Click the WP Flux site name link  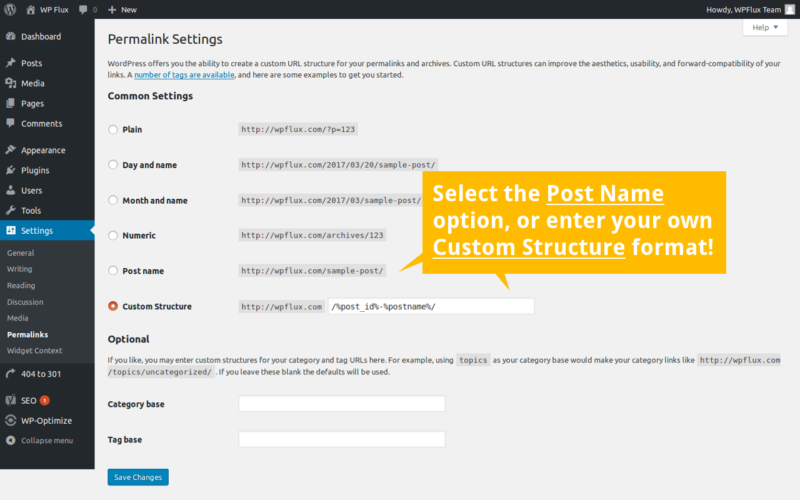(x=54, y=10)
